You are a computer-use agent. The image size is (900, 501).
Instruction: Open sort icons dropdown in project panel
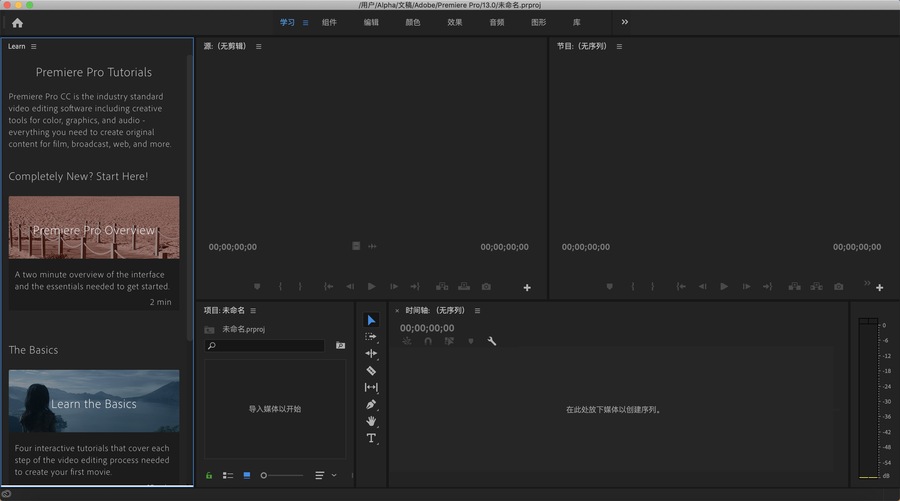[x=325, y=475]
